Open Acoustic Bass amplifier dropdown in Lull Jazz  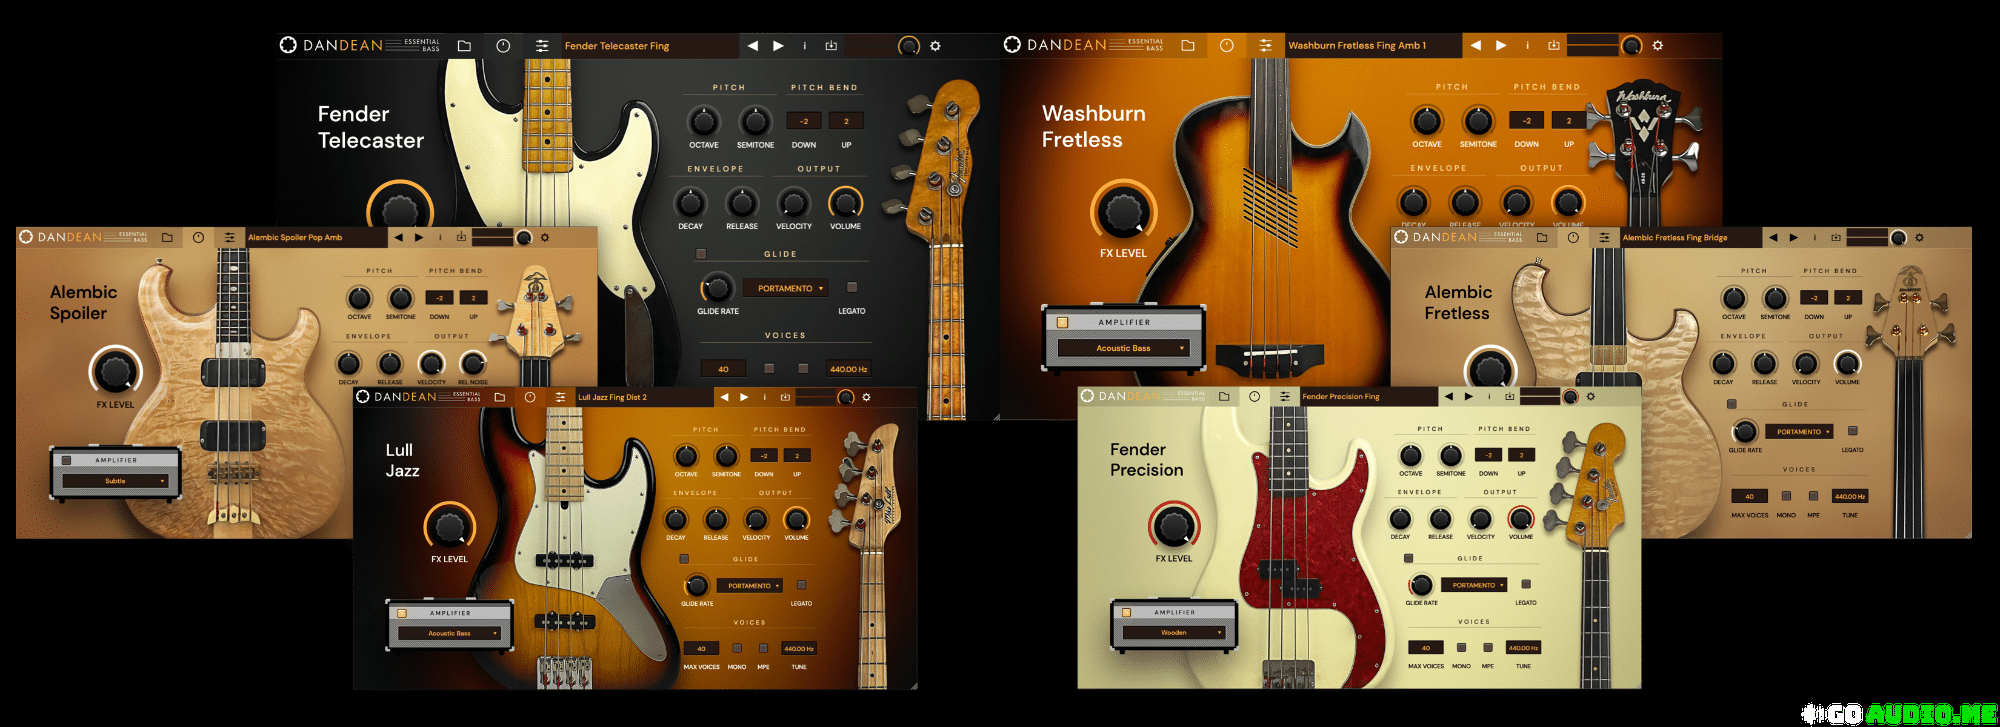(x=449, y=633)
